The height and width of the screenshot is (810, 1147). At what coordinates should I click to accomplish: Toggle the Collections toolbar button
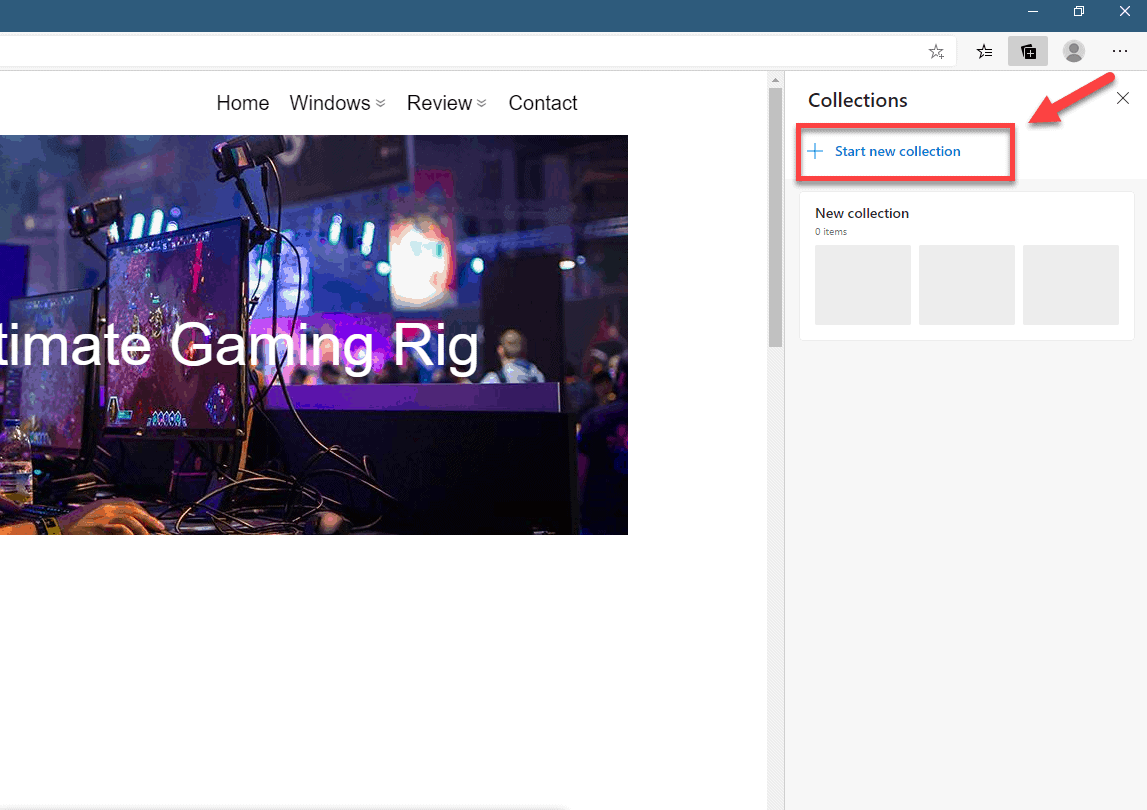click(x=1028, y=51)
